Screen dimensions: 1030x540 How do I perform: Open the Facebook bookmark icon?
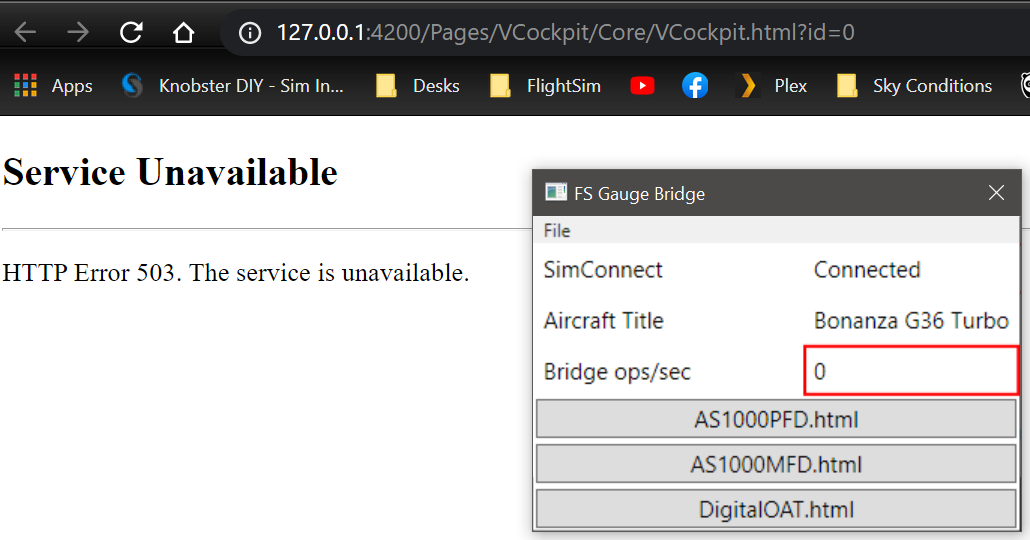coord(695,86)
